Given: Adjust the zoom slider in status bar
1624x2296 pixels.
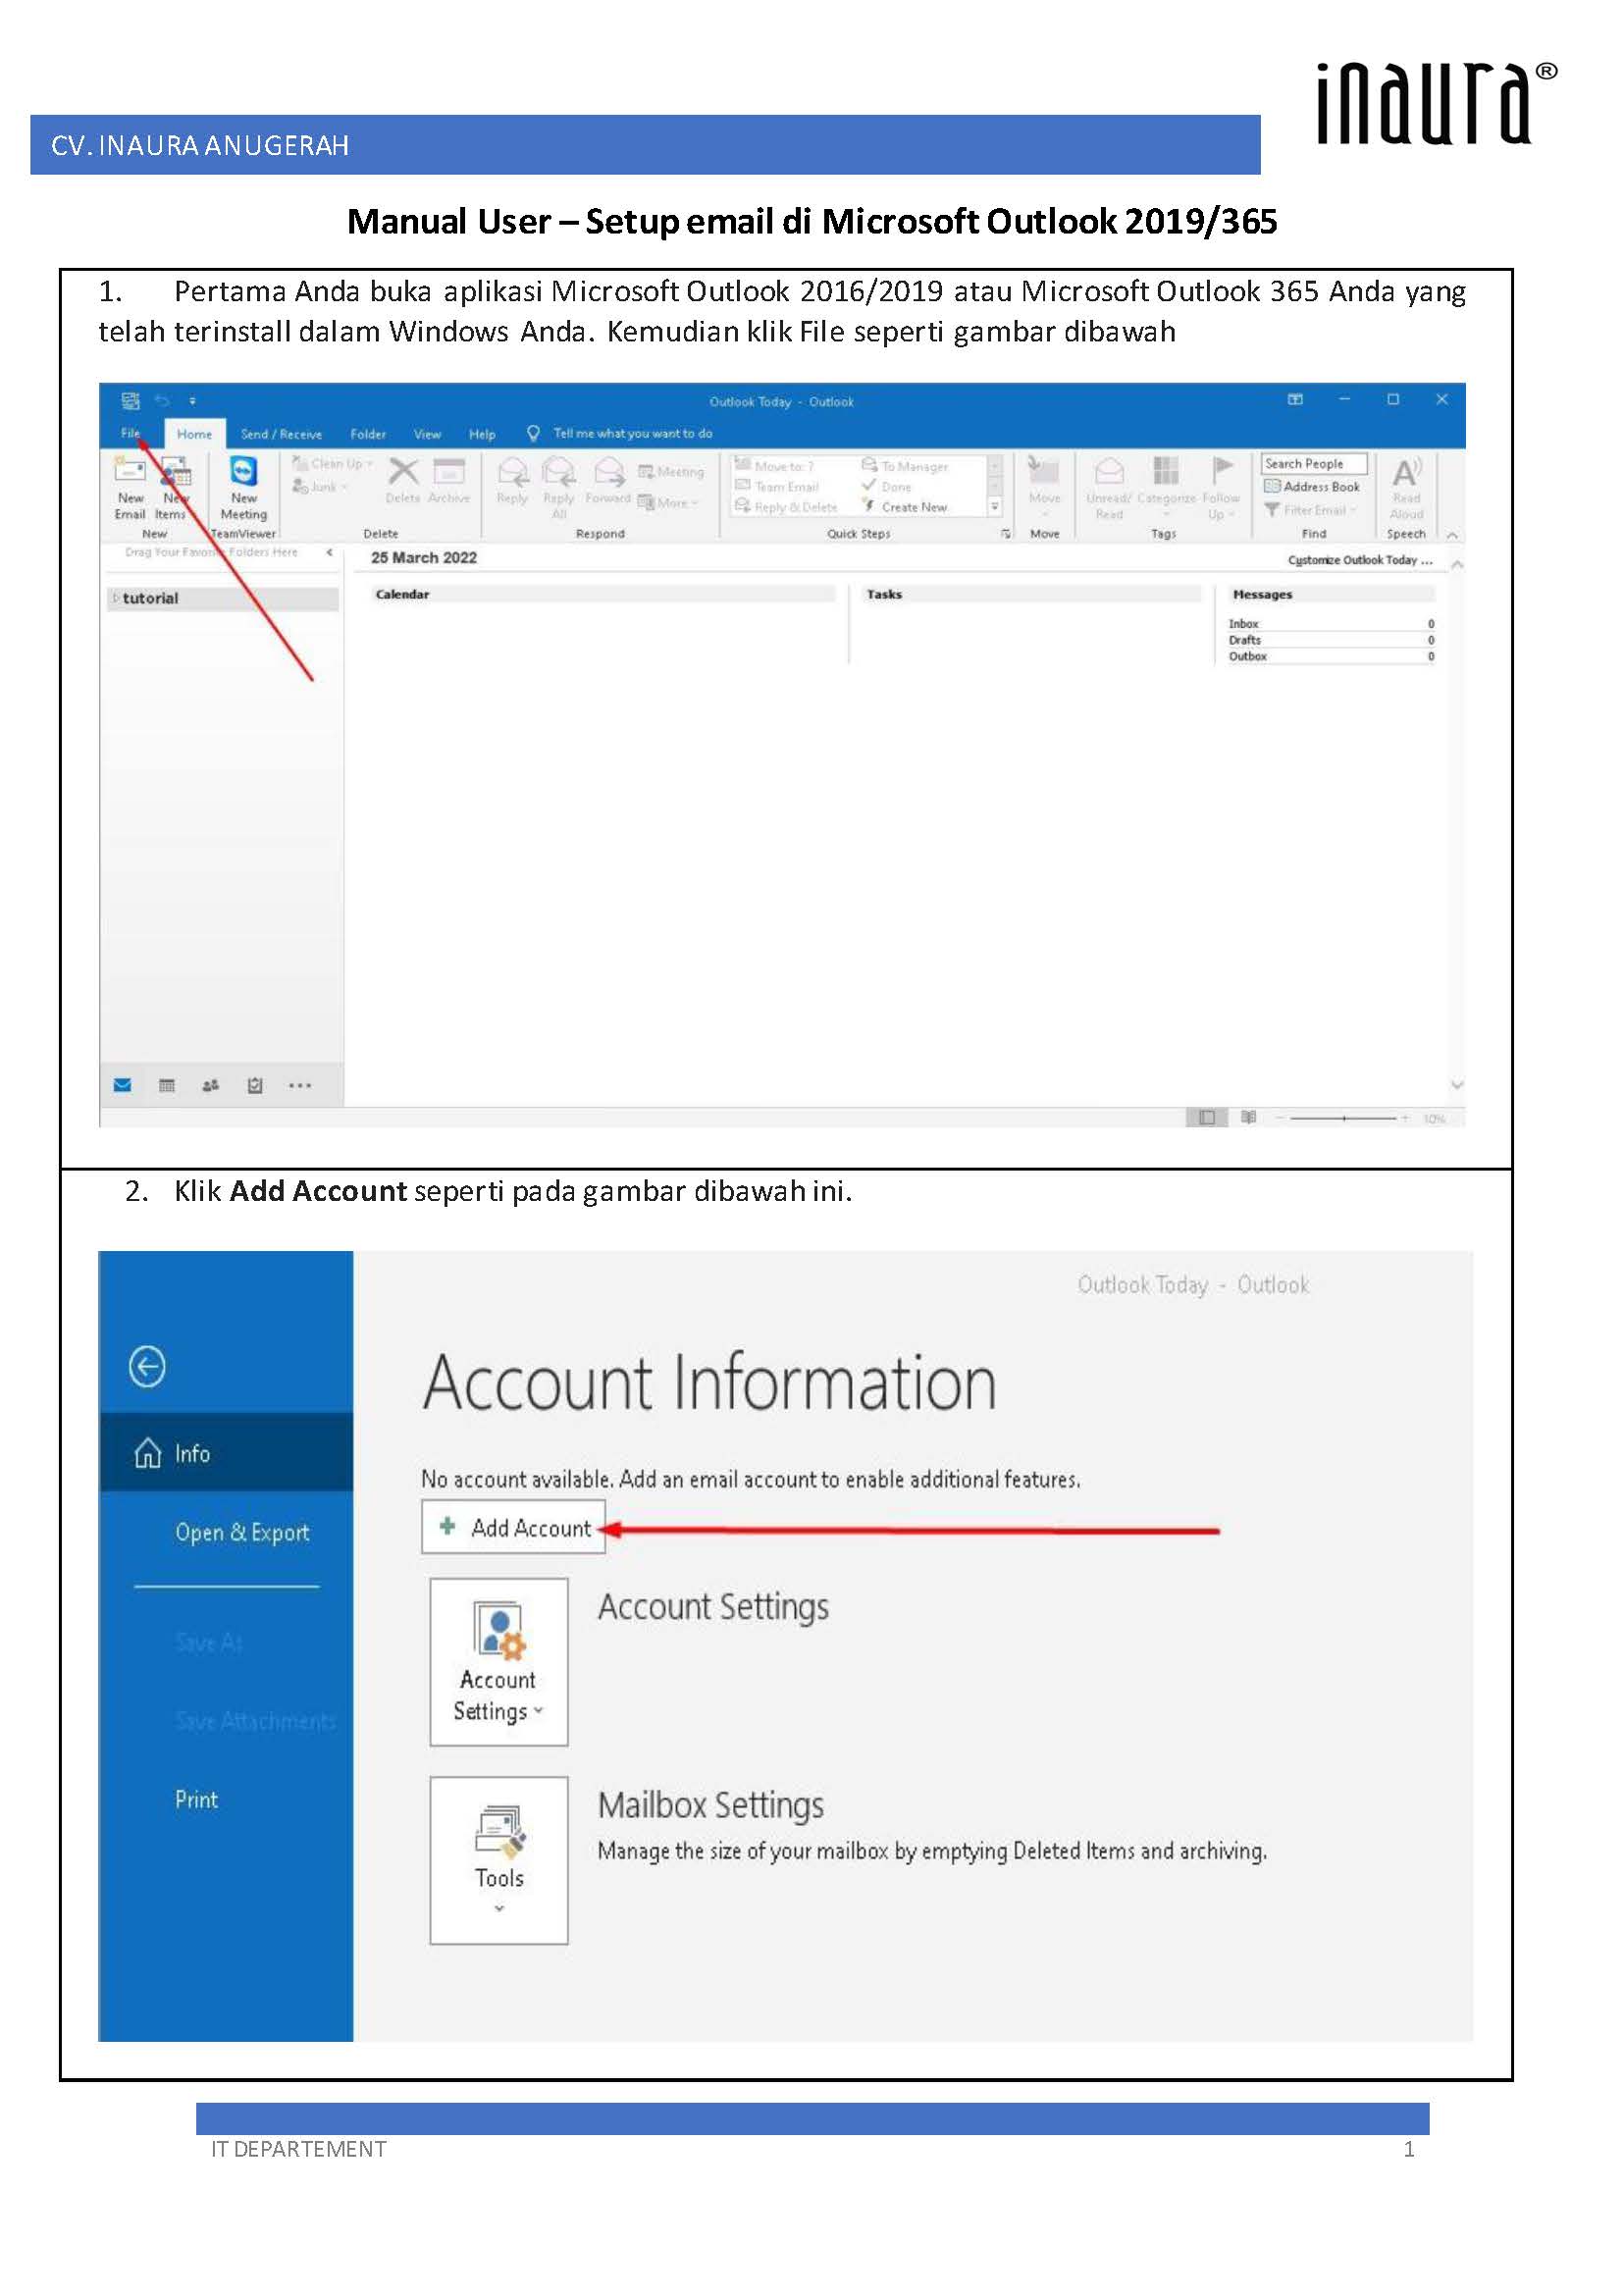Looking at the screenshot, I should coord(1343,1118).
